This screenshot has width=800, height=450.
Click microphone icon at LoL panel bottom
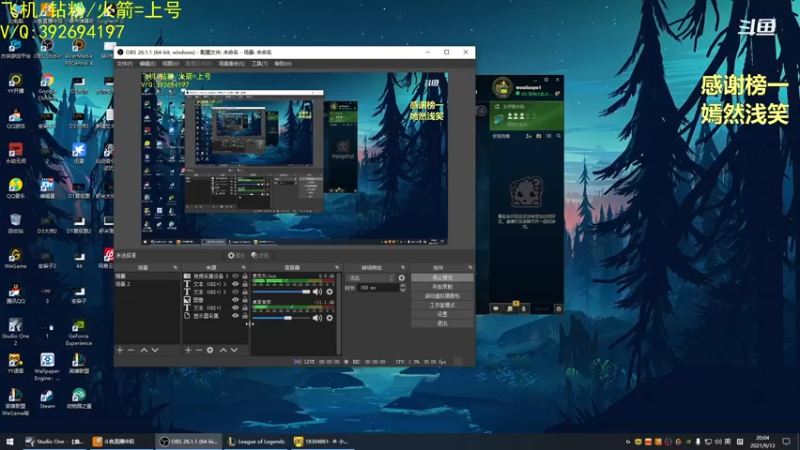click(524, 309)
